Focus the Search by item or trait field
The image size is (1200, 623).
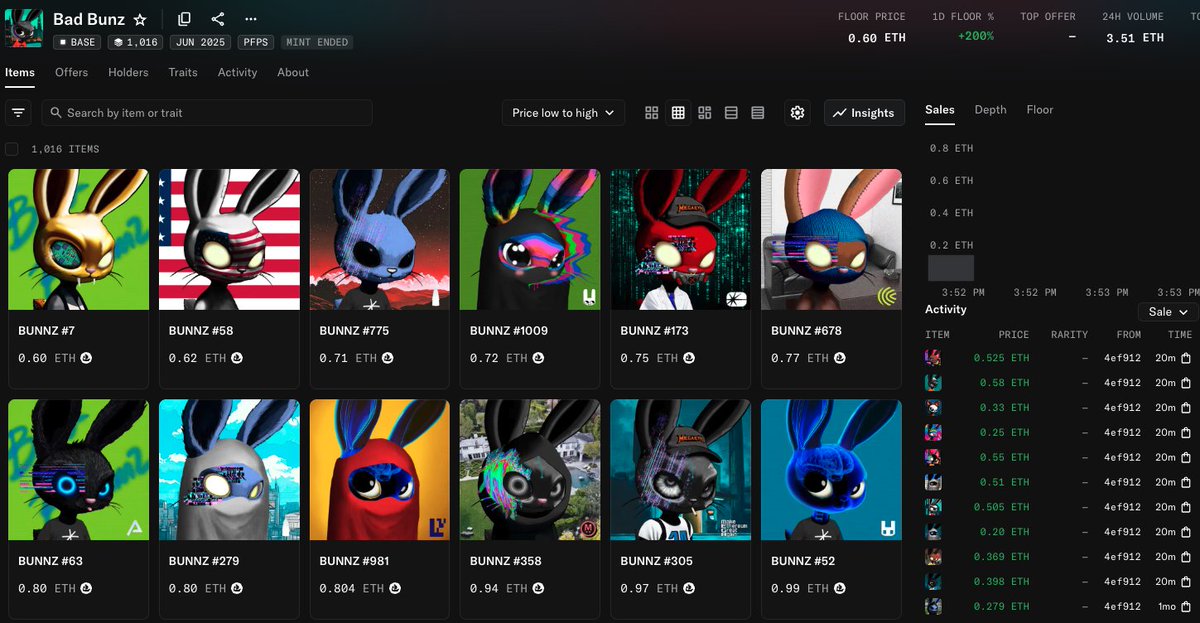pyautogui.click(x=207, y=113)
